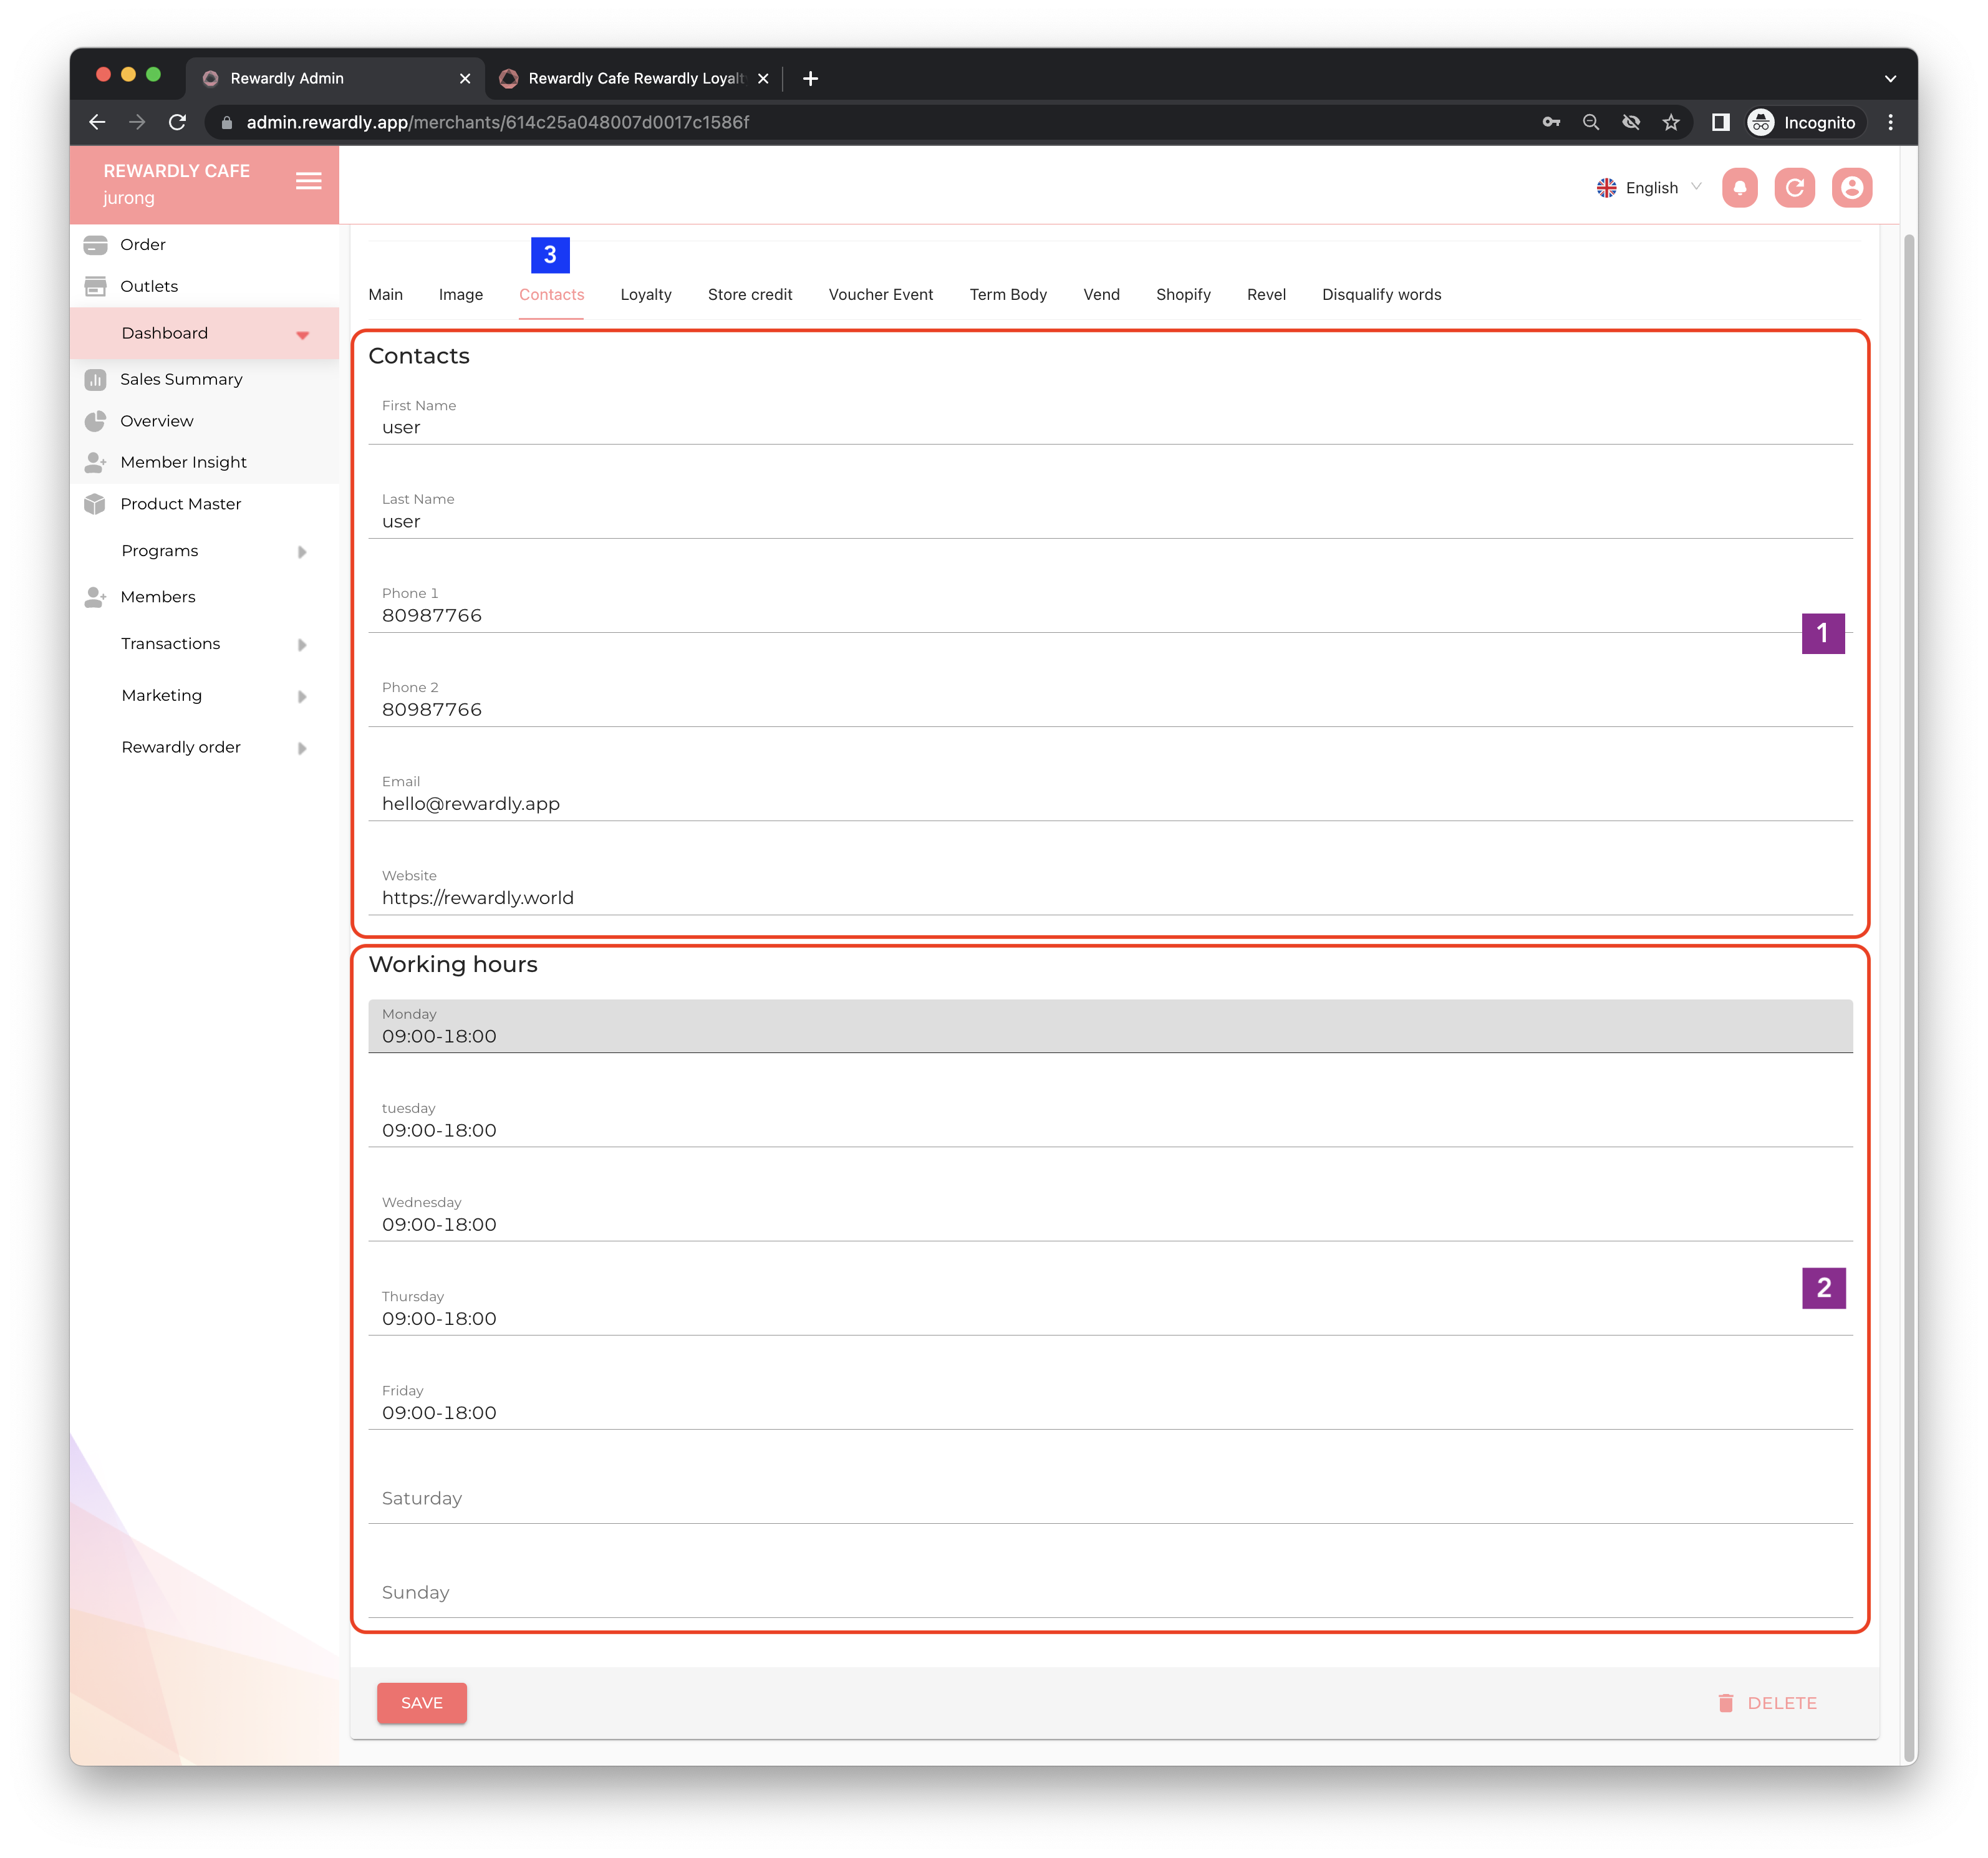Switch to the Image tab
This screenshot has height=1858, width=1988.
(x=460, y=295)
